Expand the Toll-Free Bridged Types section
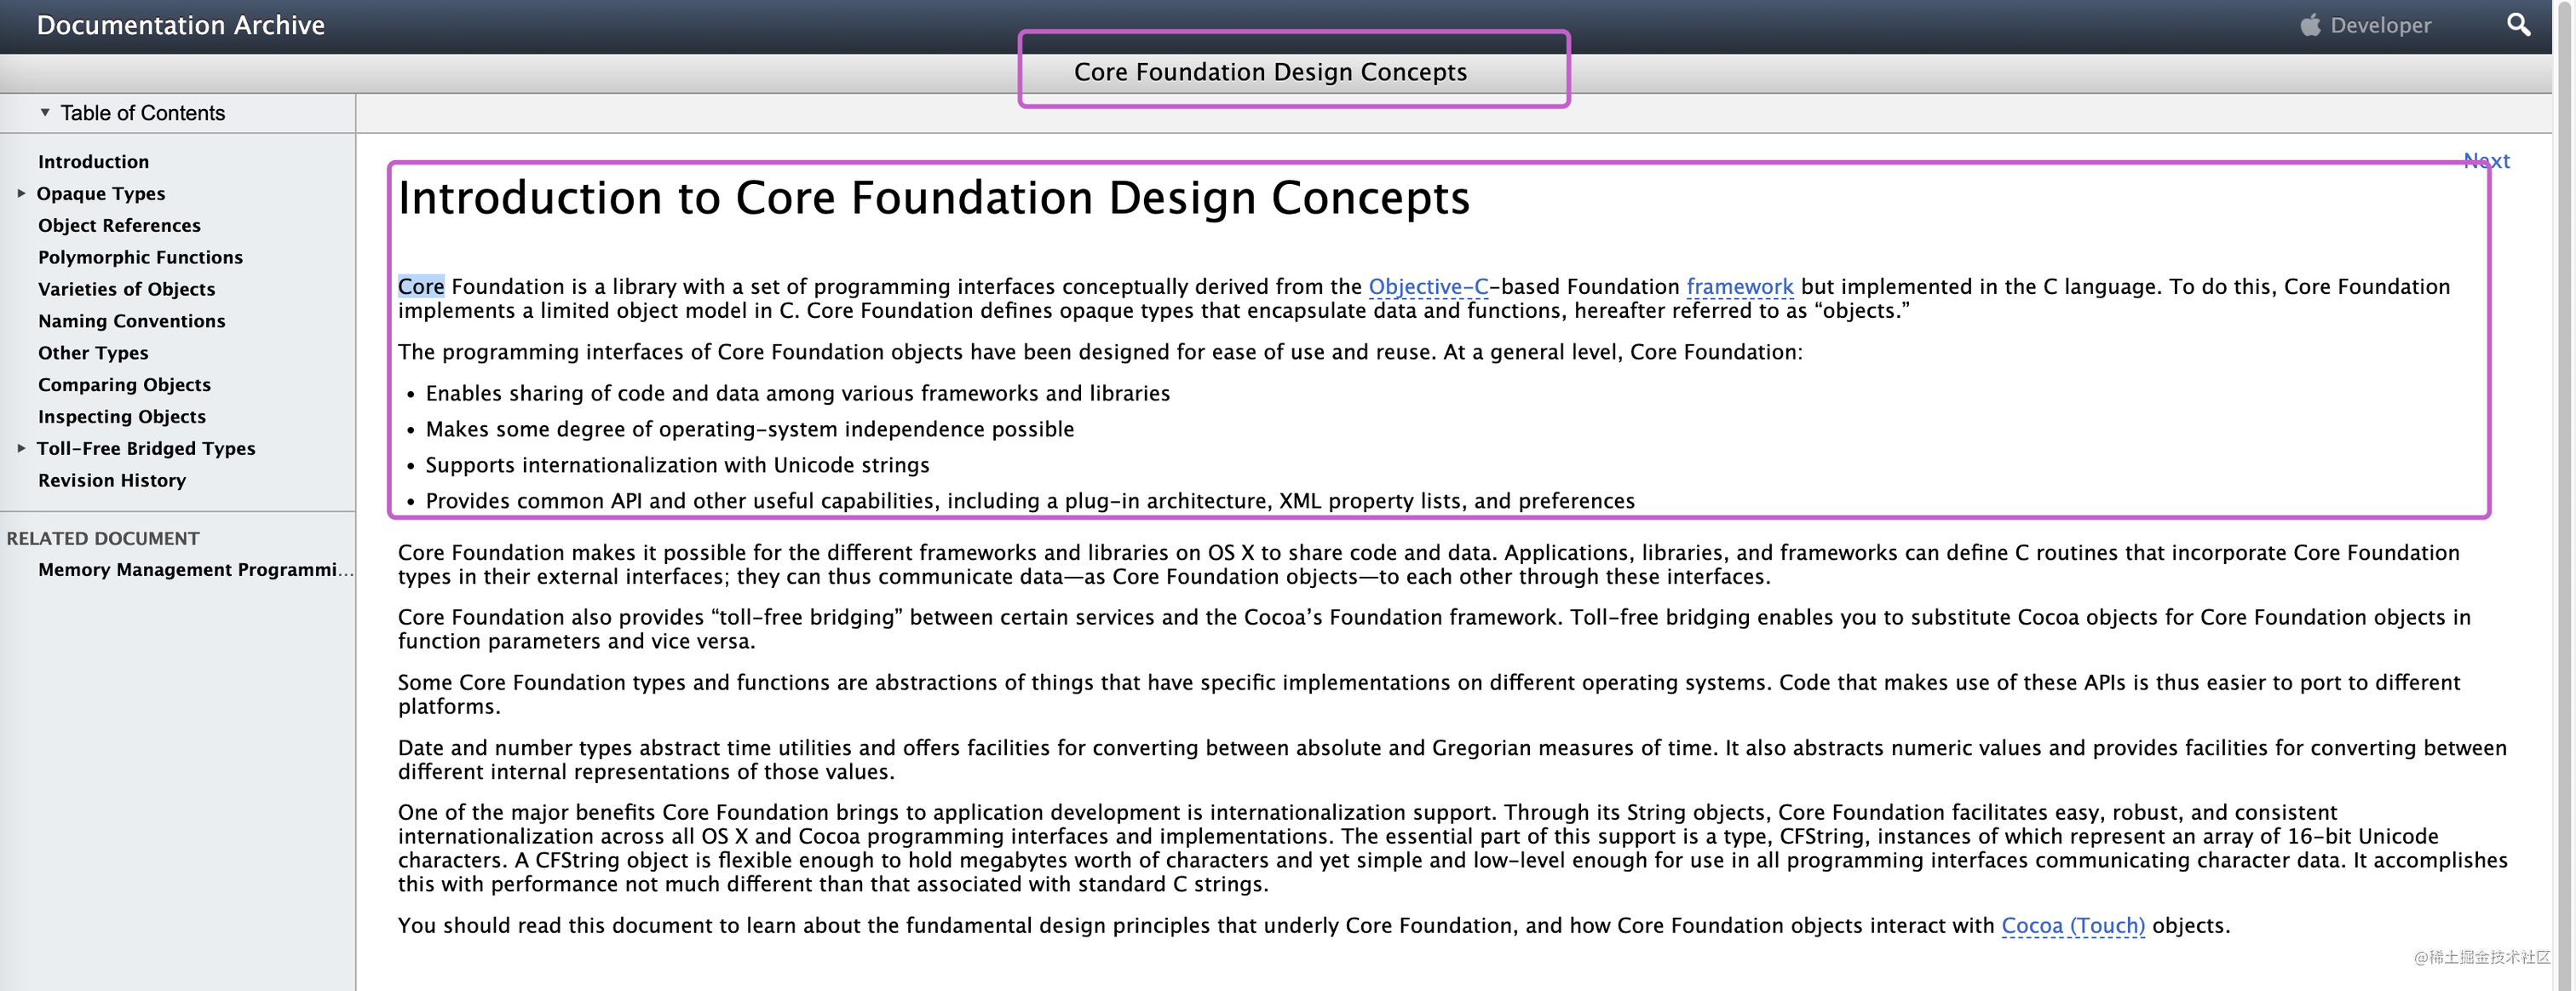Screen dimensions: 2576x991 21,448
